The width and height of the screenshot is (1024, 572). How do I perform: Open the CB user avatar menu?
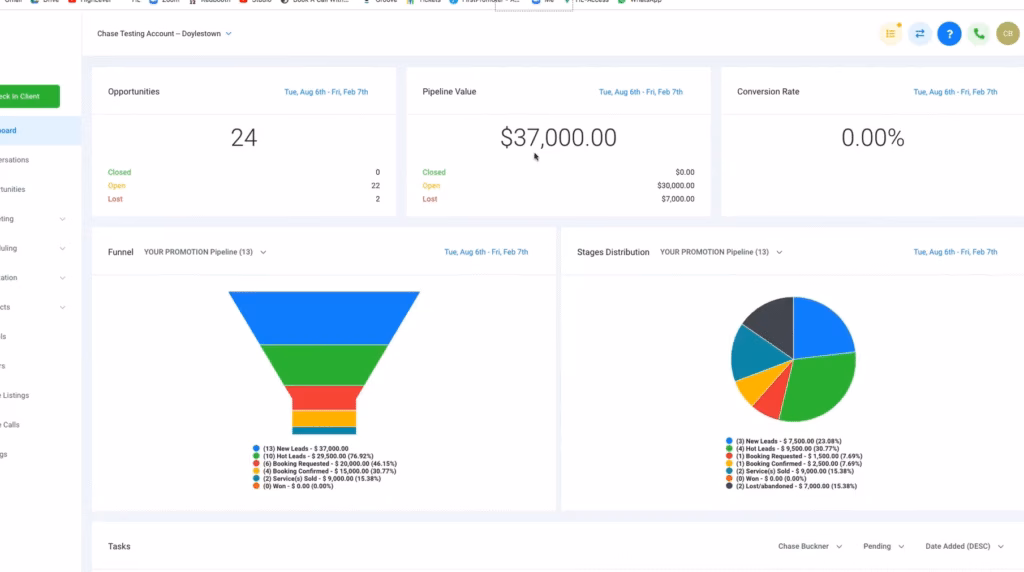point(1008,33)
